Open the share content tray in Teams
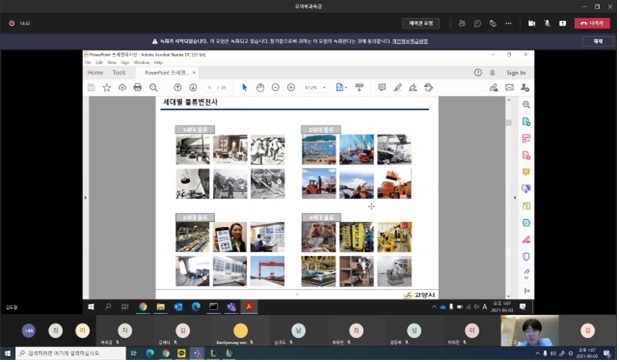This screenshot has width=619, height=362. [563, 23]
